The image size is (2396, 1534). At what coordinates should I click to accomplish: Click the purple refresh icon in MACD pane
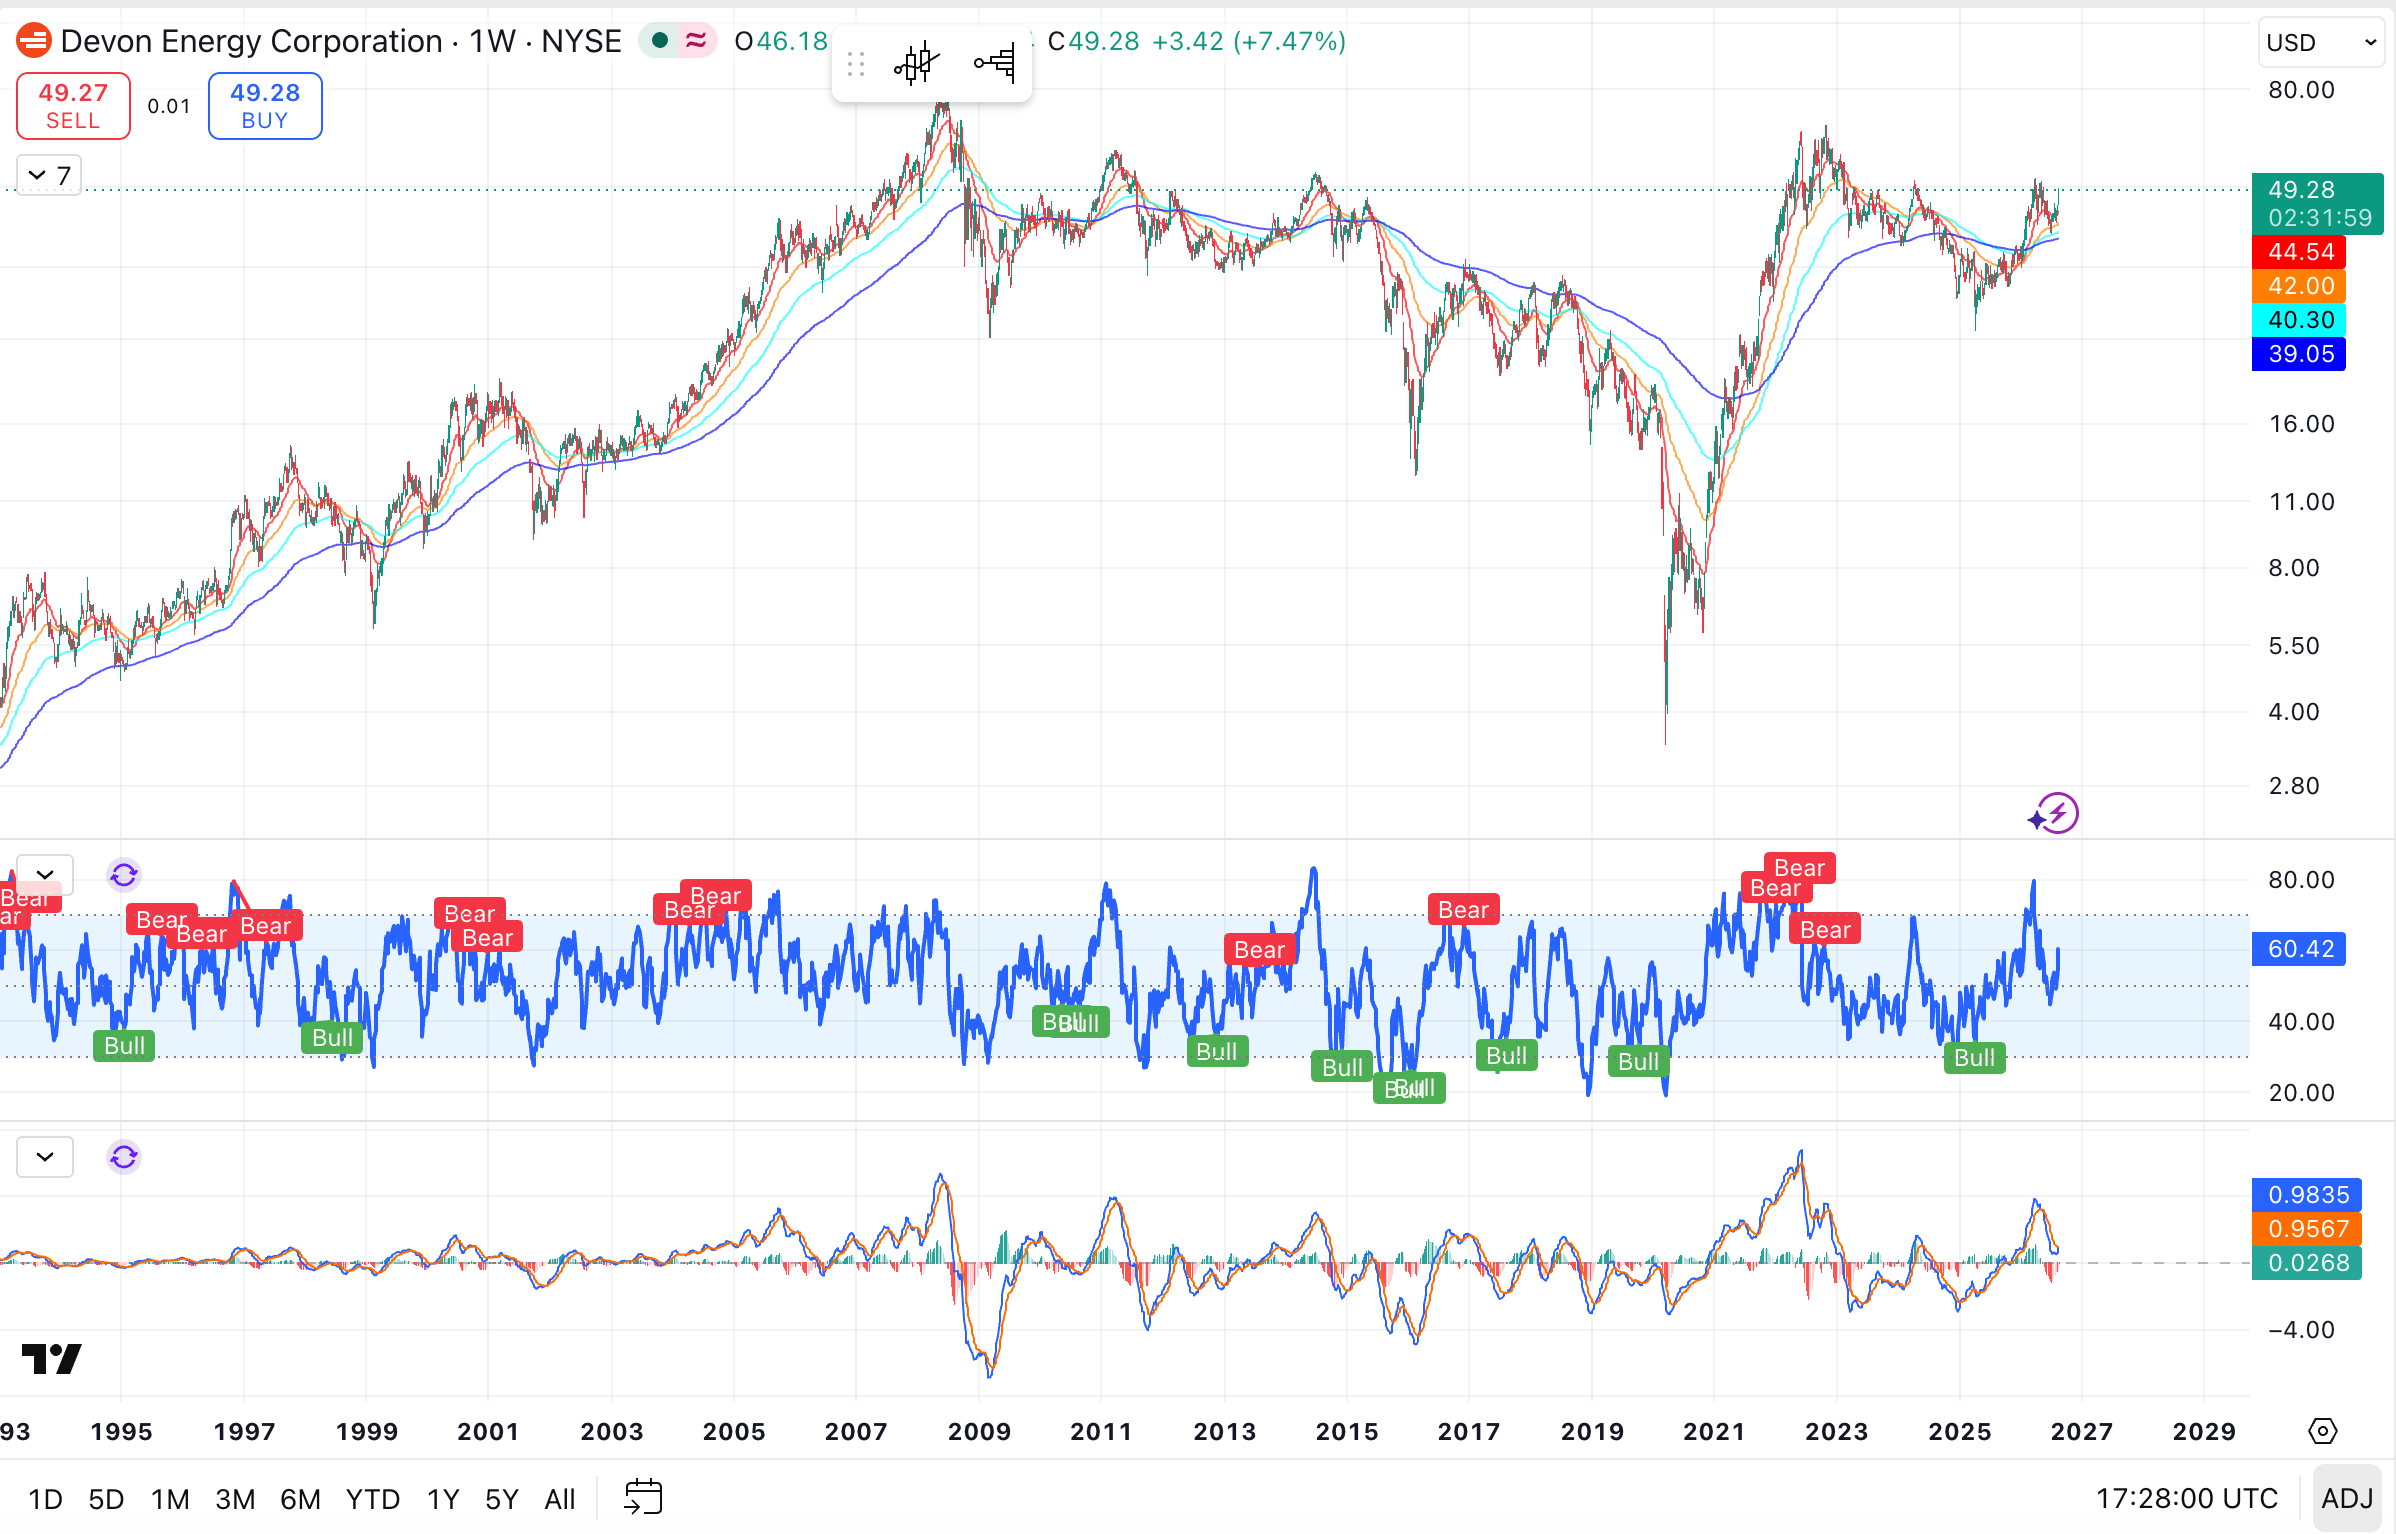(124, 1157)
